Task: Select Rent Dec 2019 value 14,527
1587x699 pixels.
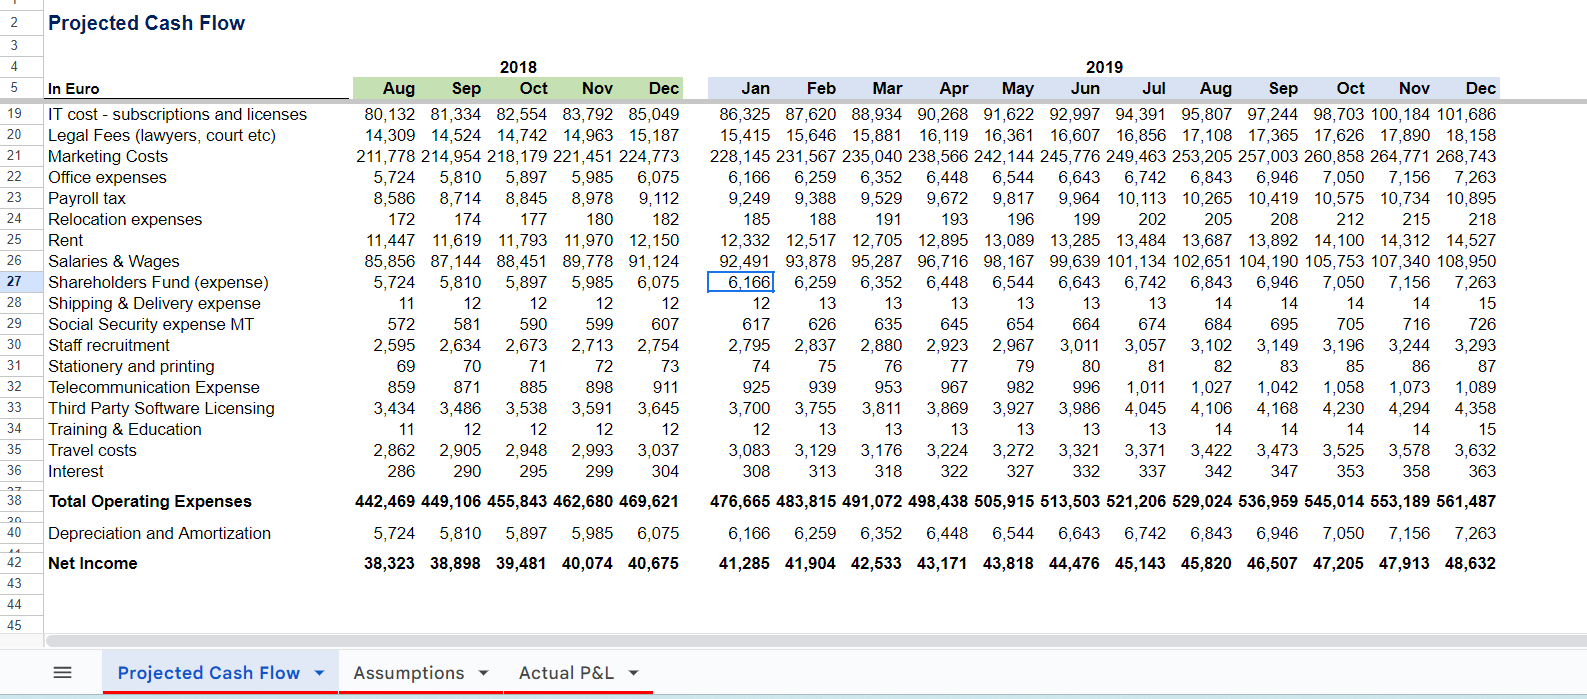Action: tap(1470, 240)
